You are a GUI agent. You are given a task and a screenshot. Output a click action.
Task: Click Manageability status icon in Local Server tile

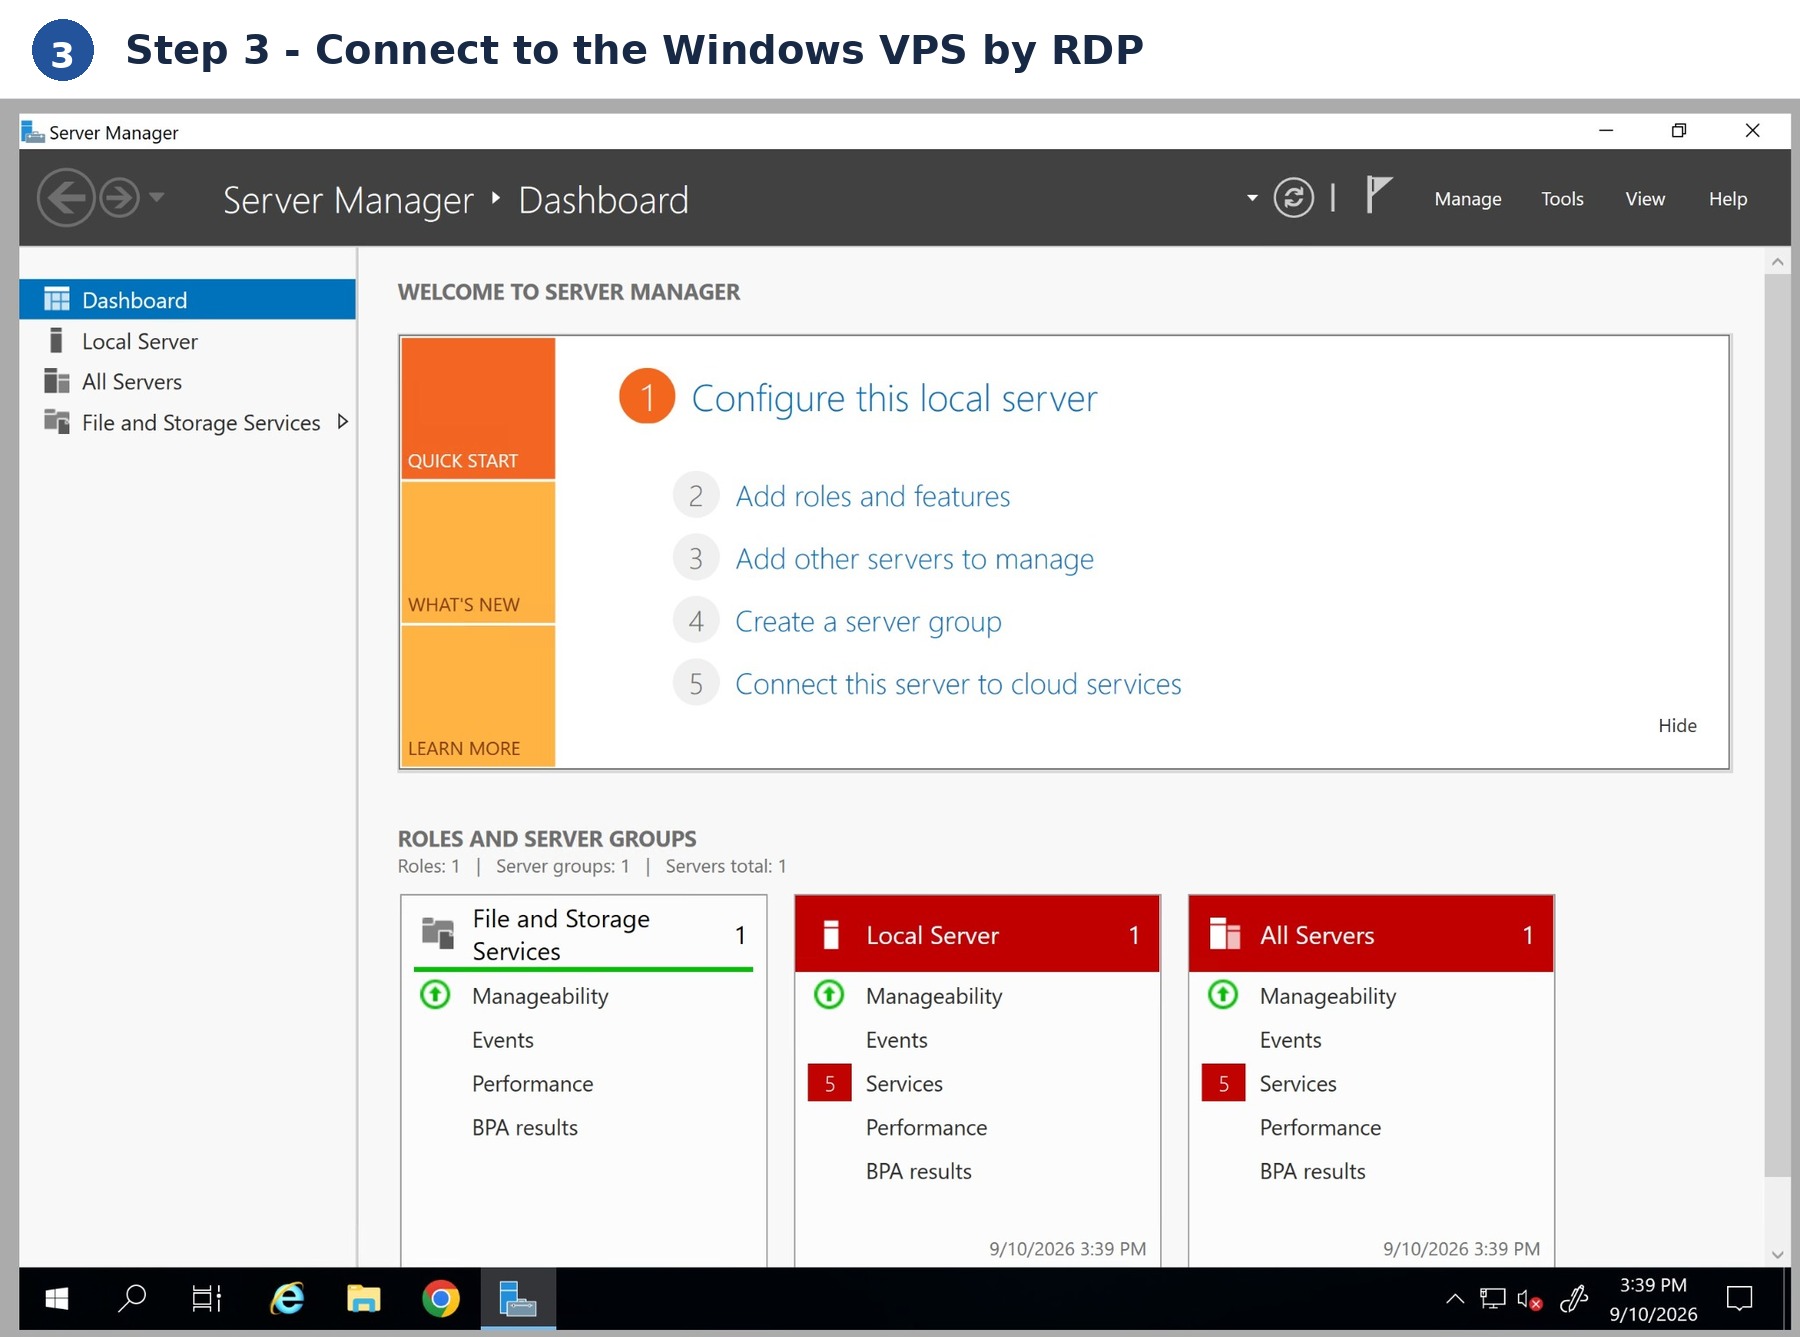(x=829, y=995)
